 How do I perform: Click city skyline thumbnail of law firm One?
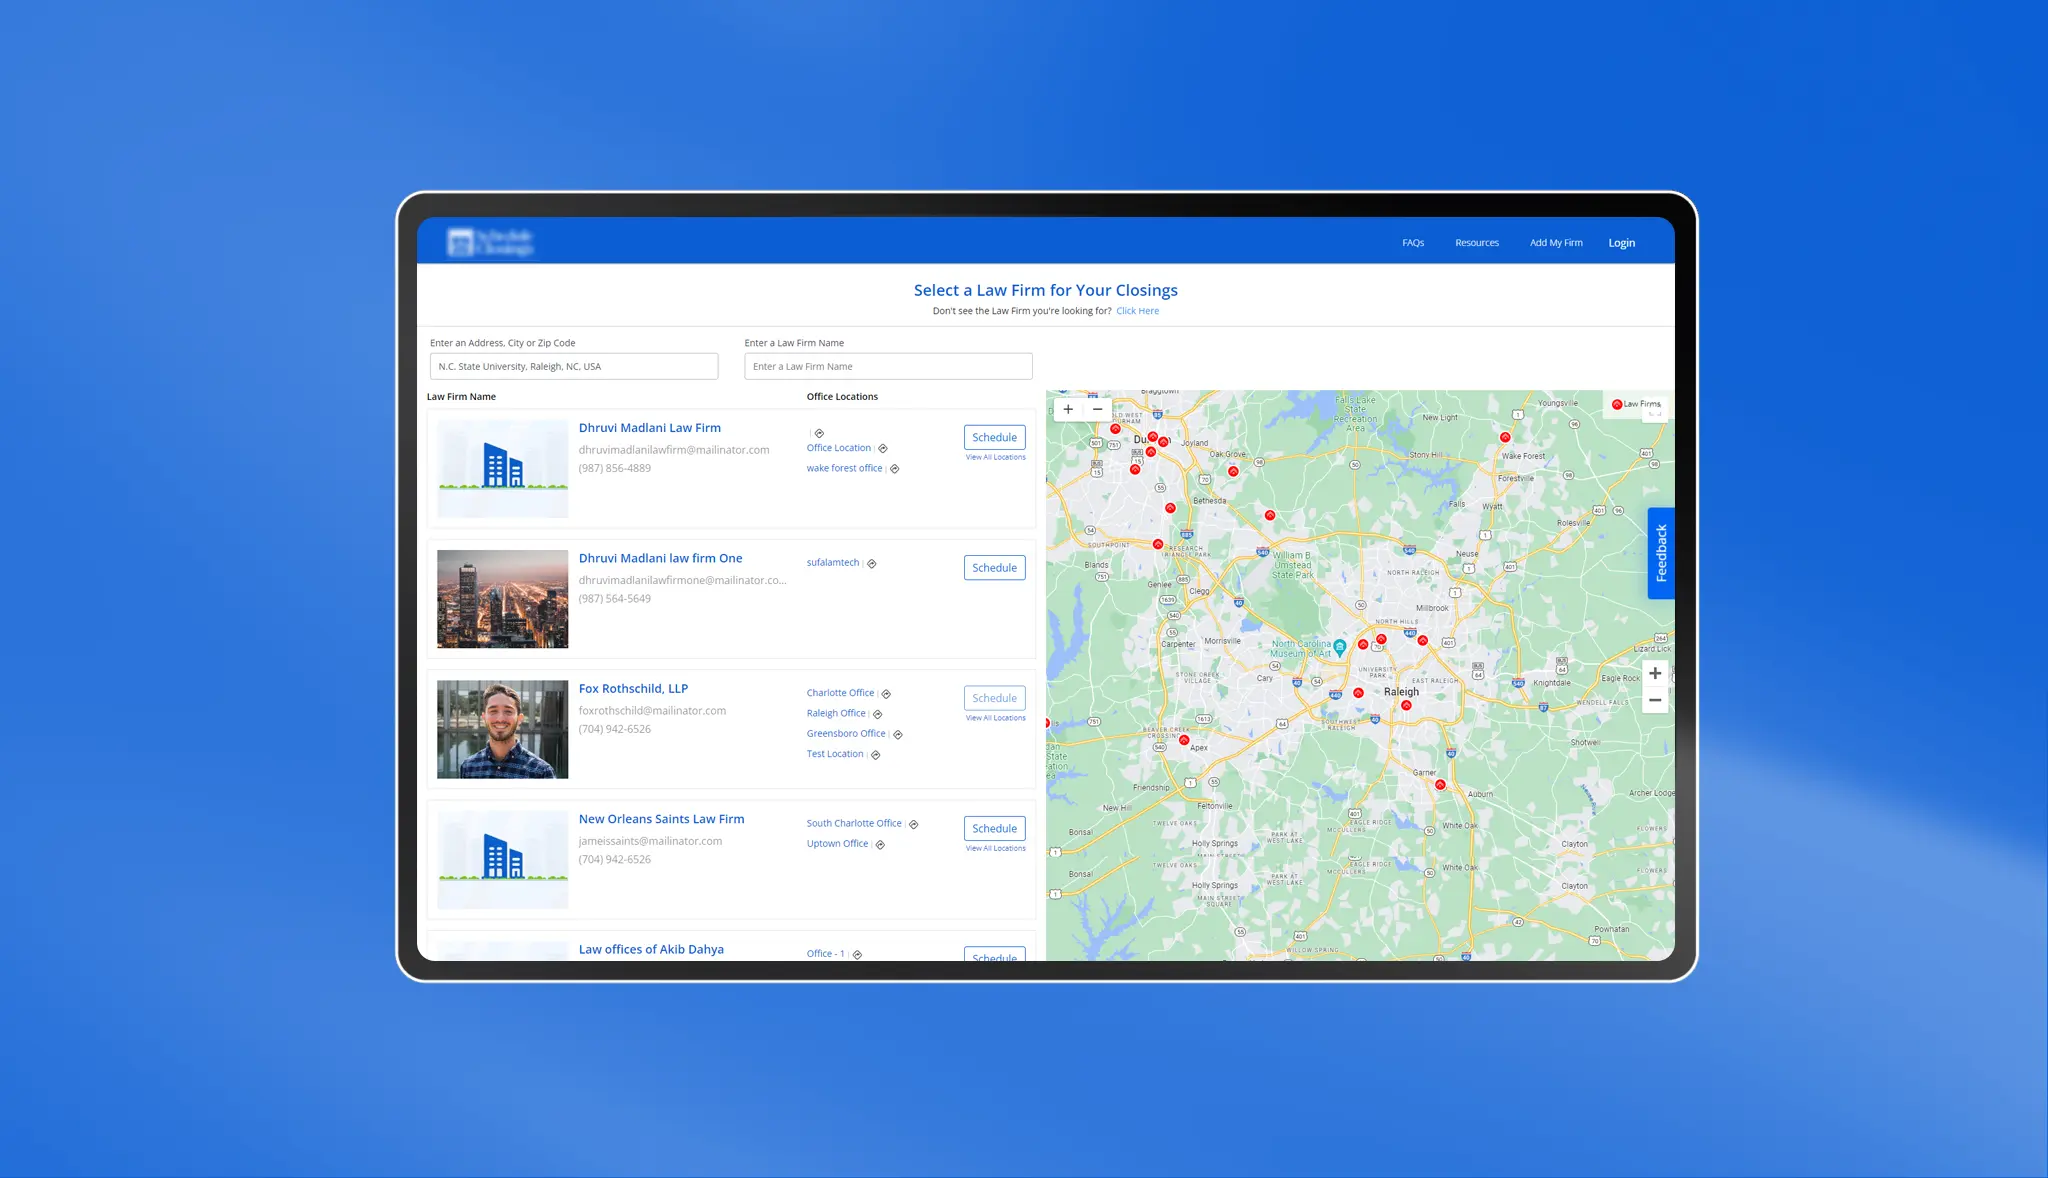point(502,599)
